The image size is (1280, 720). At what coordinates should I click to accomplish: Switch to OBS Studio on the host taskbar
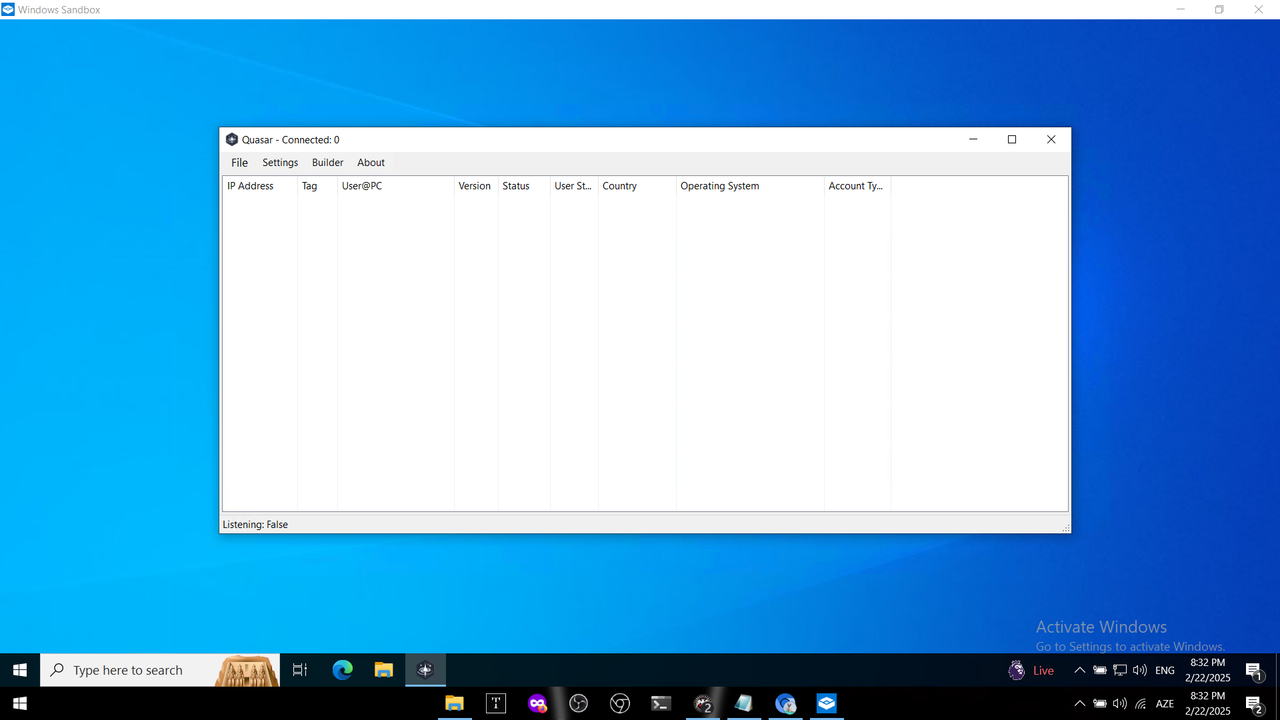pyautogui.click(x=578, y=704)
